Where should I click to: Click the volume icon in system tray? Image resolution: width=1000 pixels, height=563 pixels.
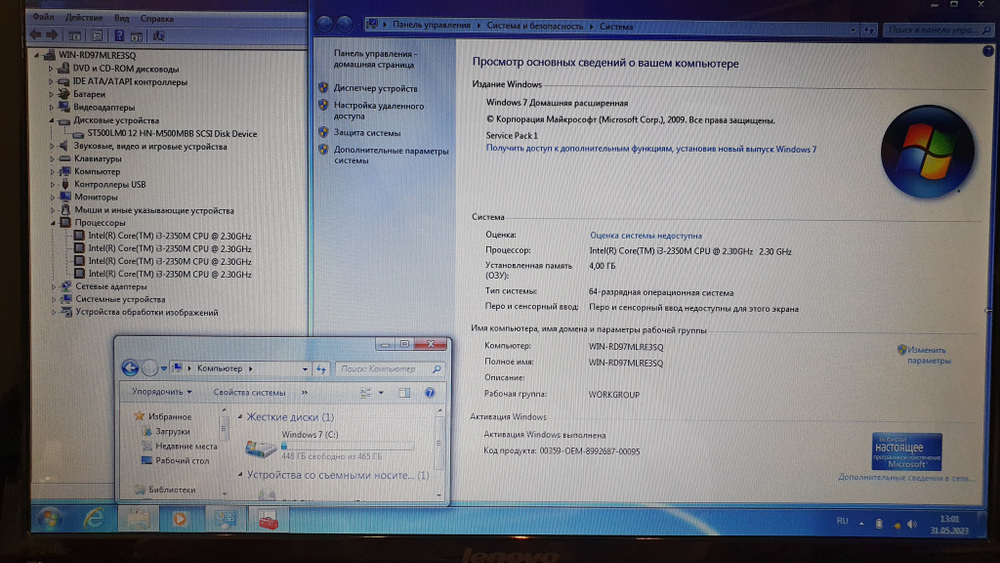[x=912, y=524]
